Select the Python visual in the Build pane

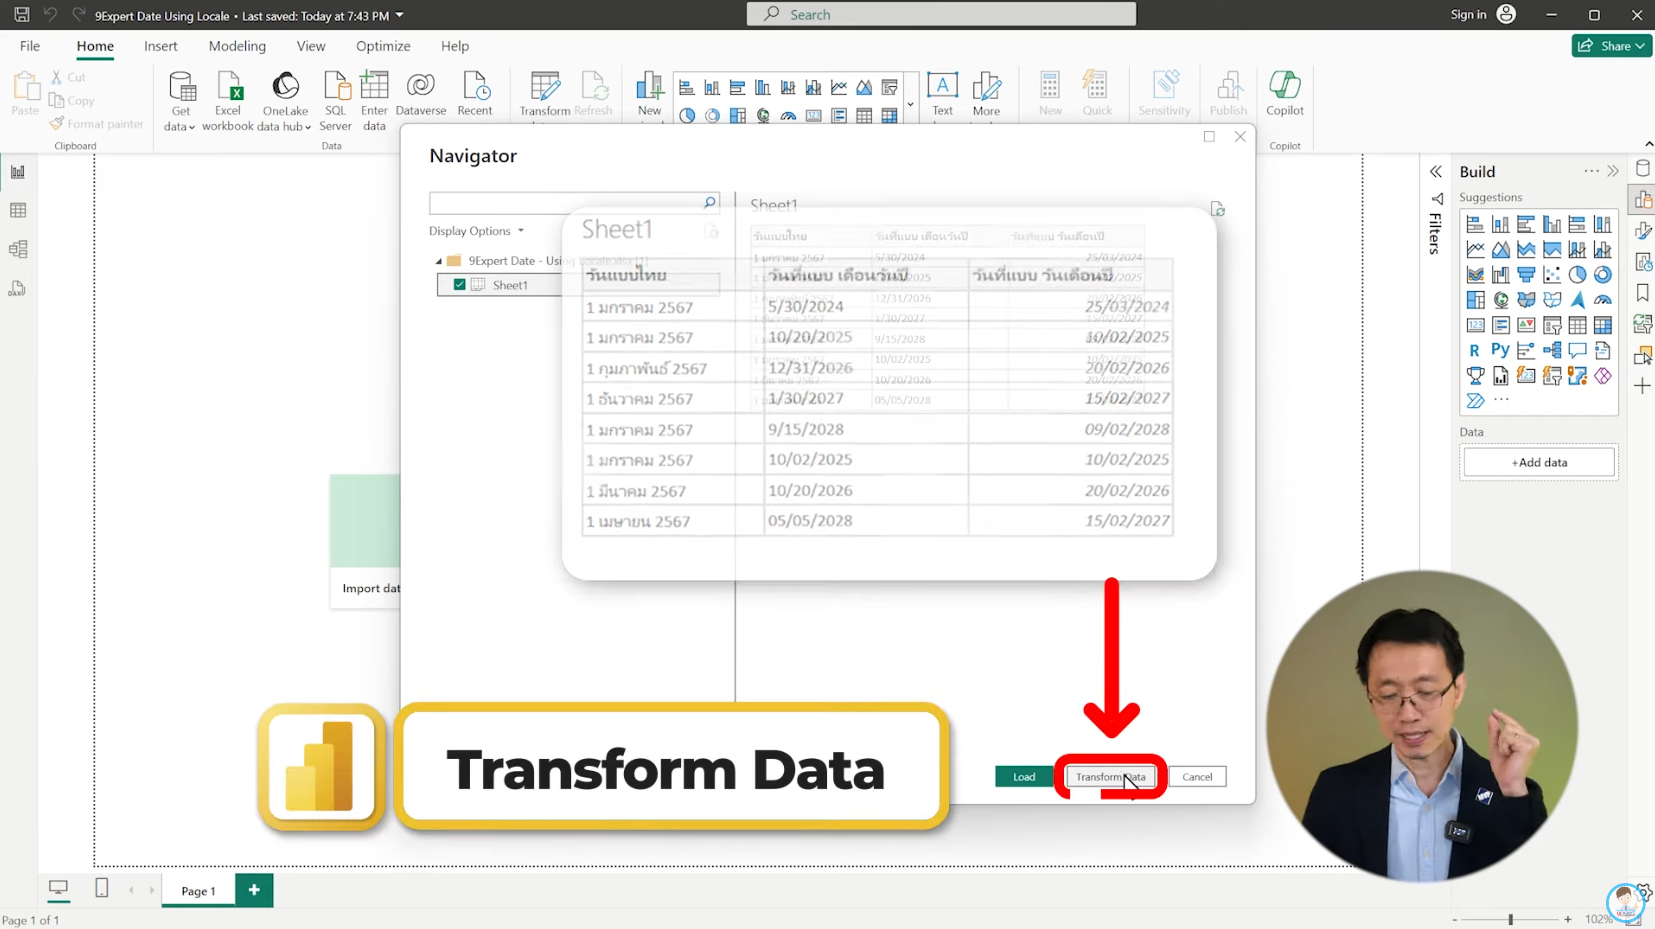click(1500, 350)
